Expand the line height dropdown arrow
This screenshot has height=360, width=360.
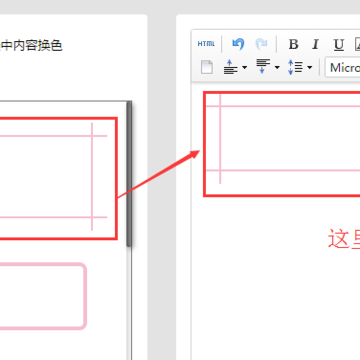(309, 68)
